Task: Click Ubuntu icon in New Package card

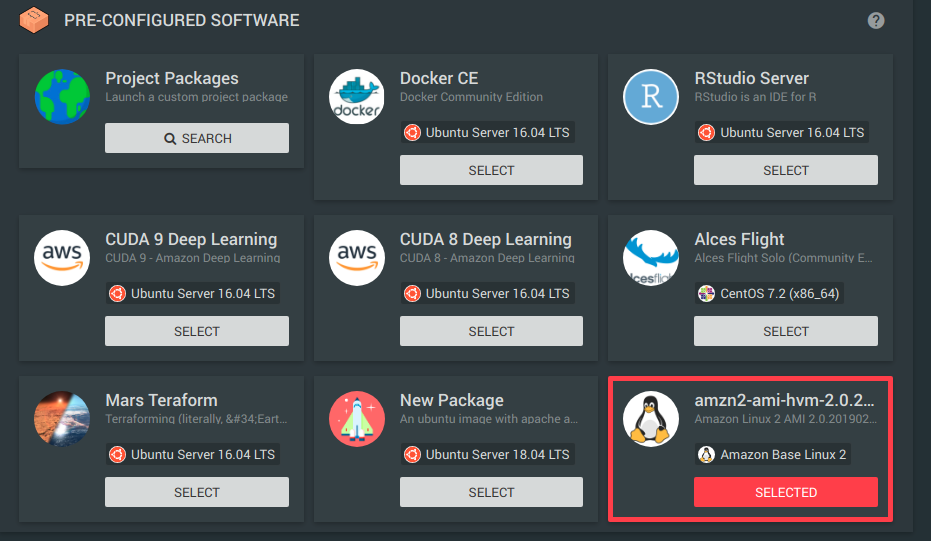Action: point(412,454)
